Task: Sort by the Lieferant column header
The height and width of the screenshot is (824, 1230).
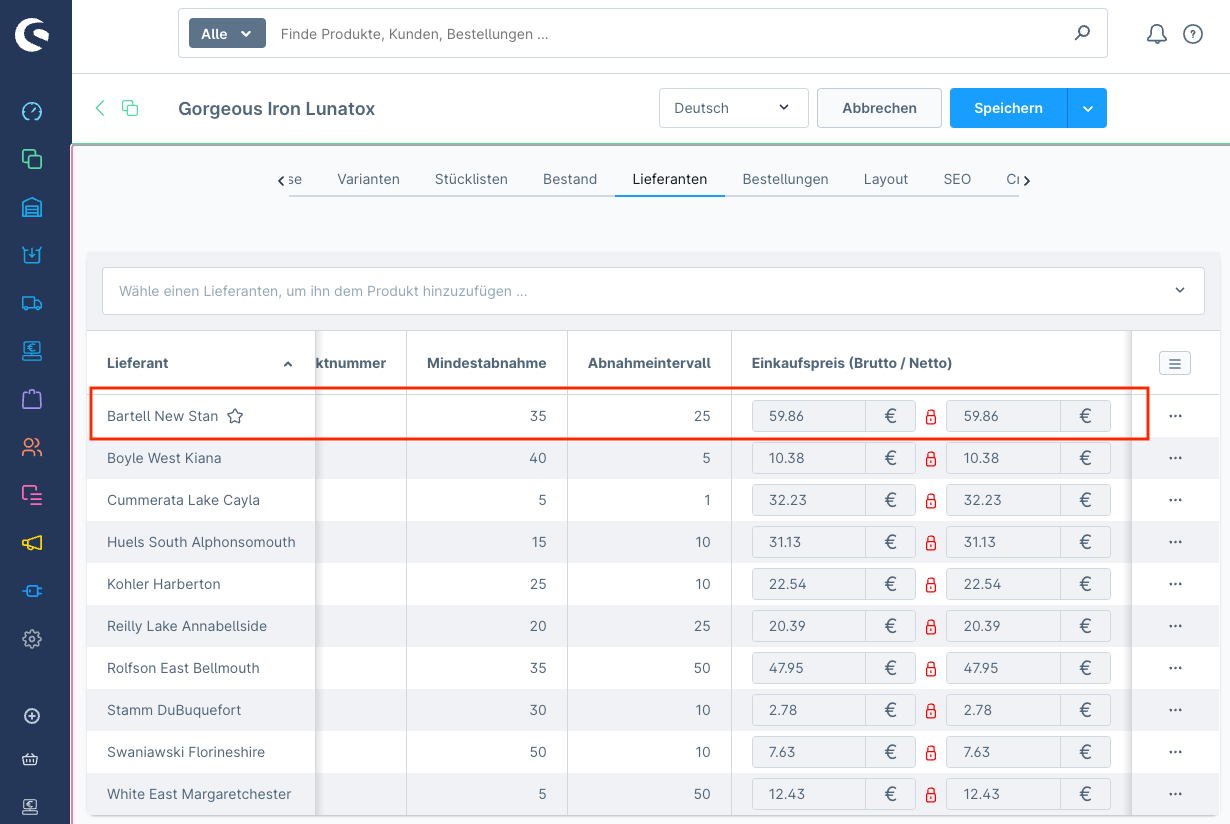Action: 201,363
